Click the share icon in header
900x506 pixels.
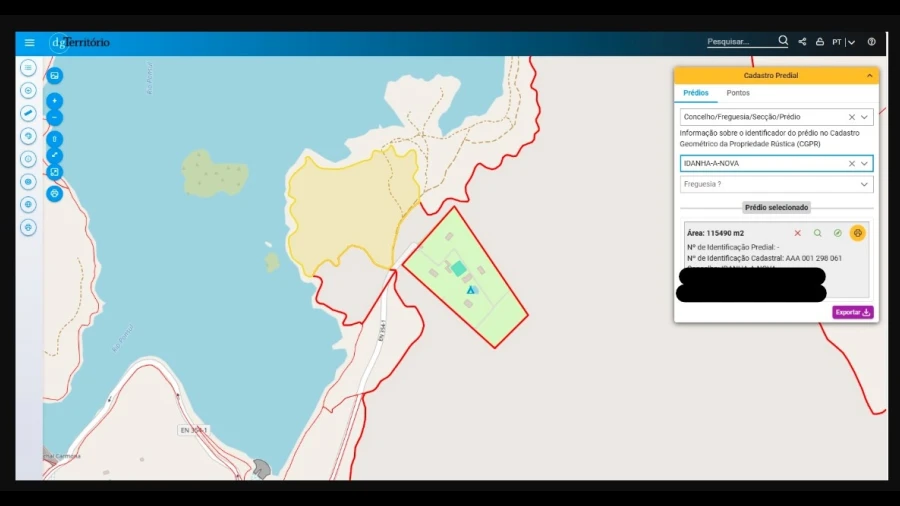tap(802, 42)
